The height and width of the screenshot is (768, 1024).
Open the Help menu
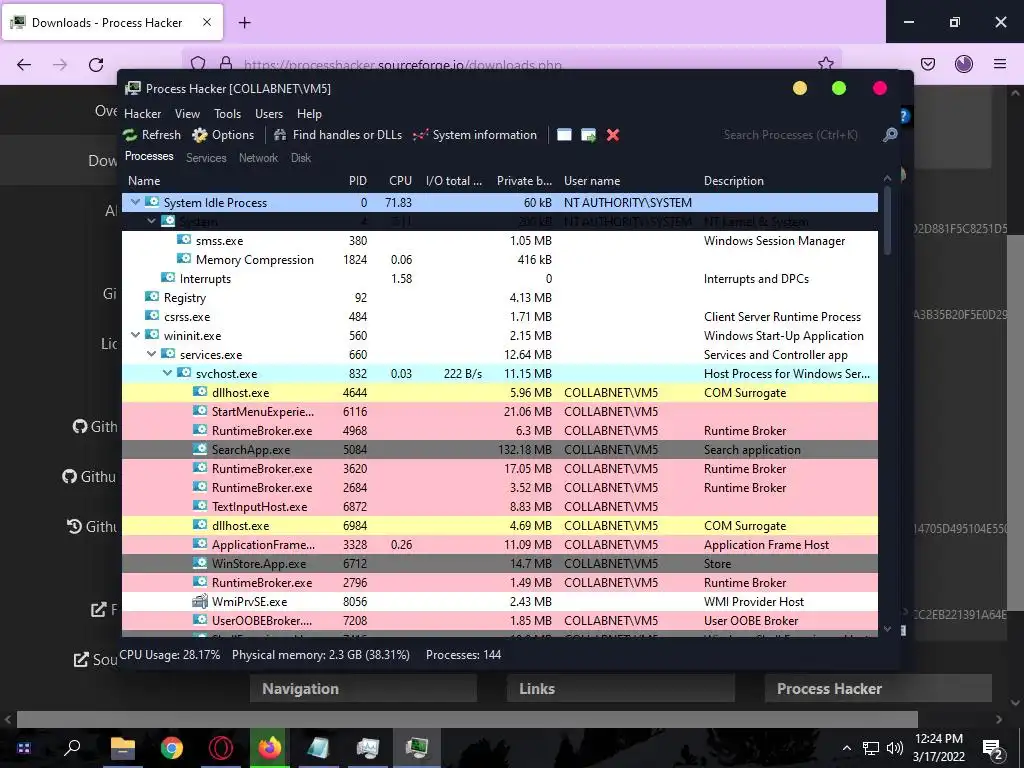coord(309,114)
